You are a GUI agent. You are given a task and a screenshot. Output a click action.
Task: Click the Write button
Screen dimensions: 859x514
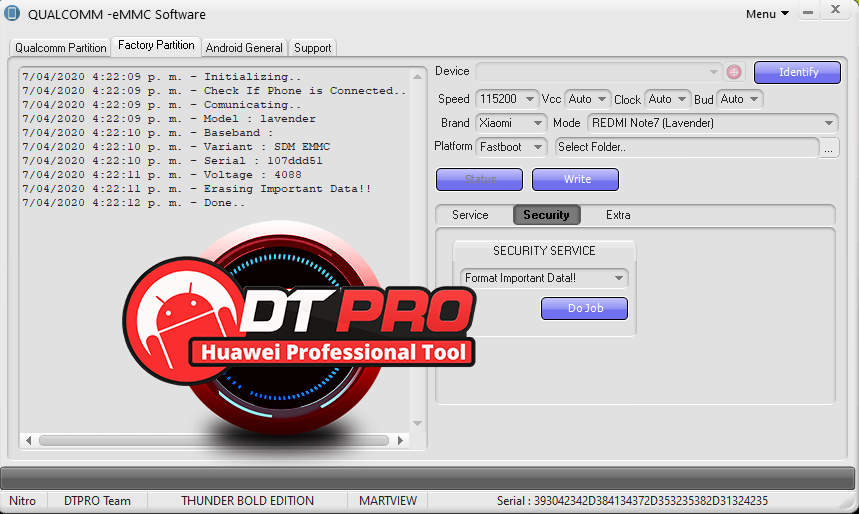pos(575,179)
